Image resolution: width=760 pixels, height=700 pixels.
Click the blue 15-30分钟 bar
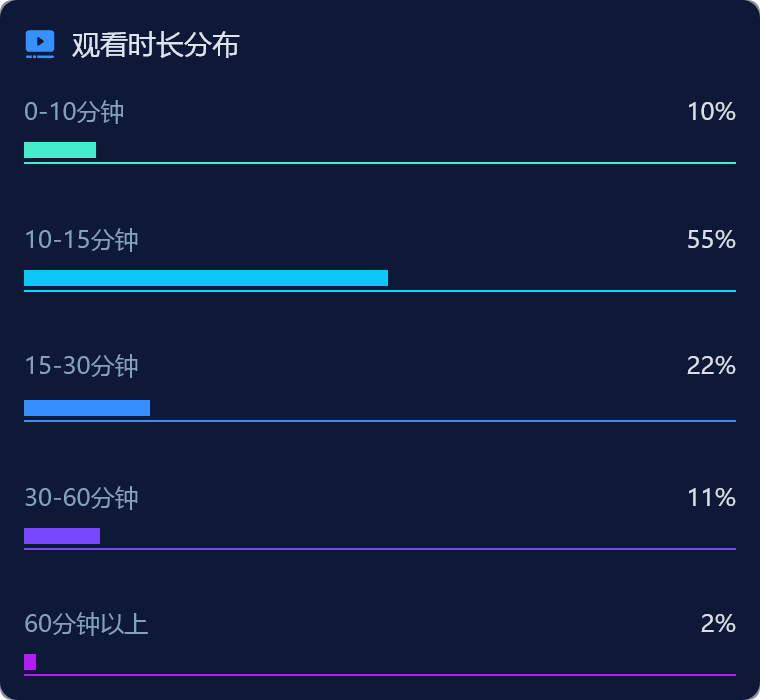tap(87, 408)
